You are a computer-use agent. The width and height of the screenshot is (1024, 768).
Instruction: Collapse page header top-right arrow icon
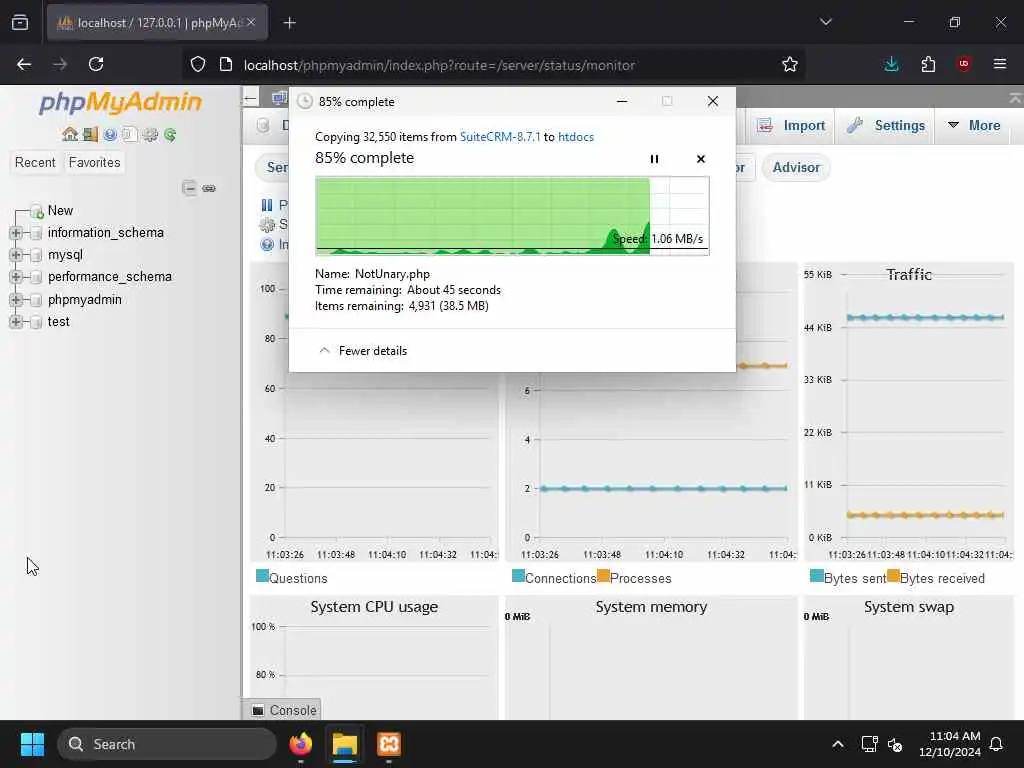pos(1014,98)
